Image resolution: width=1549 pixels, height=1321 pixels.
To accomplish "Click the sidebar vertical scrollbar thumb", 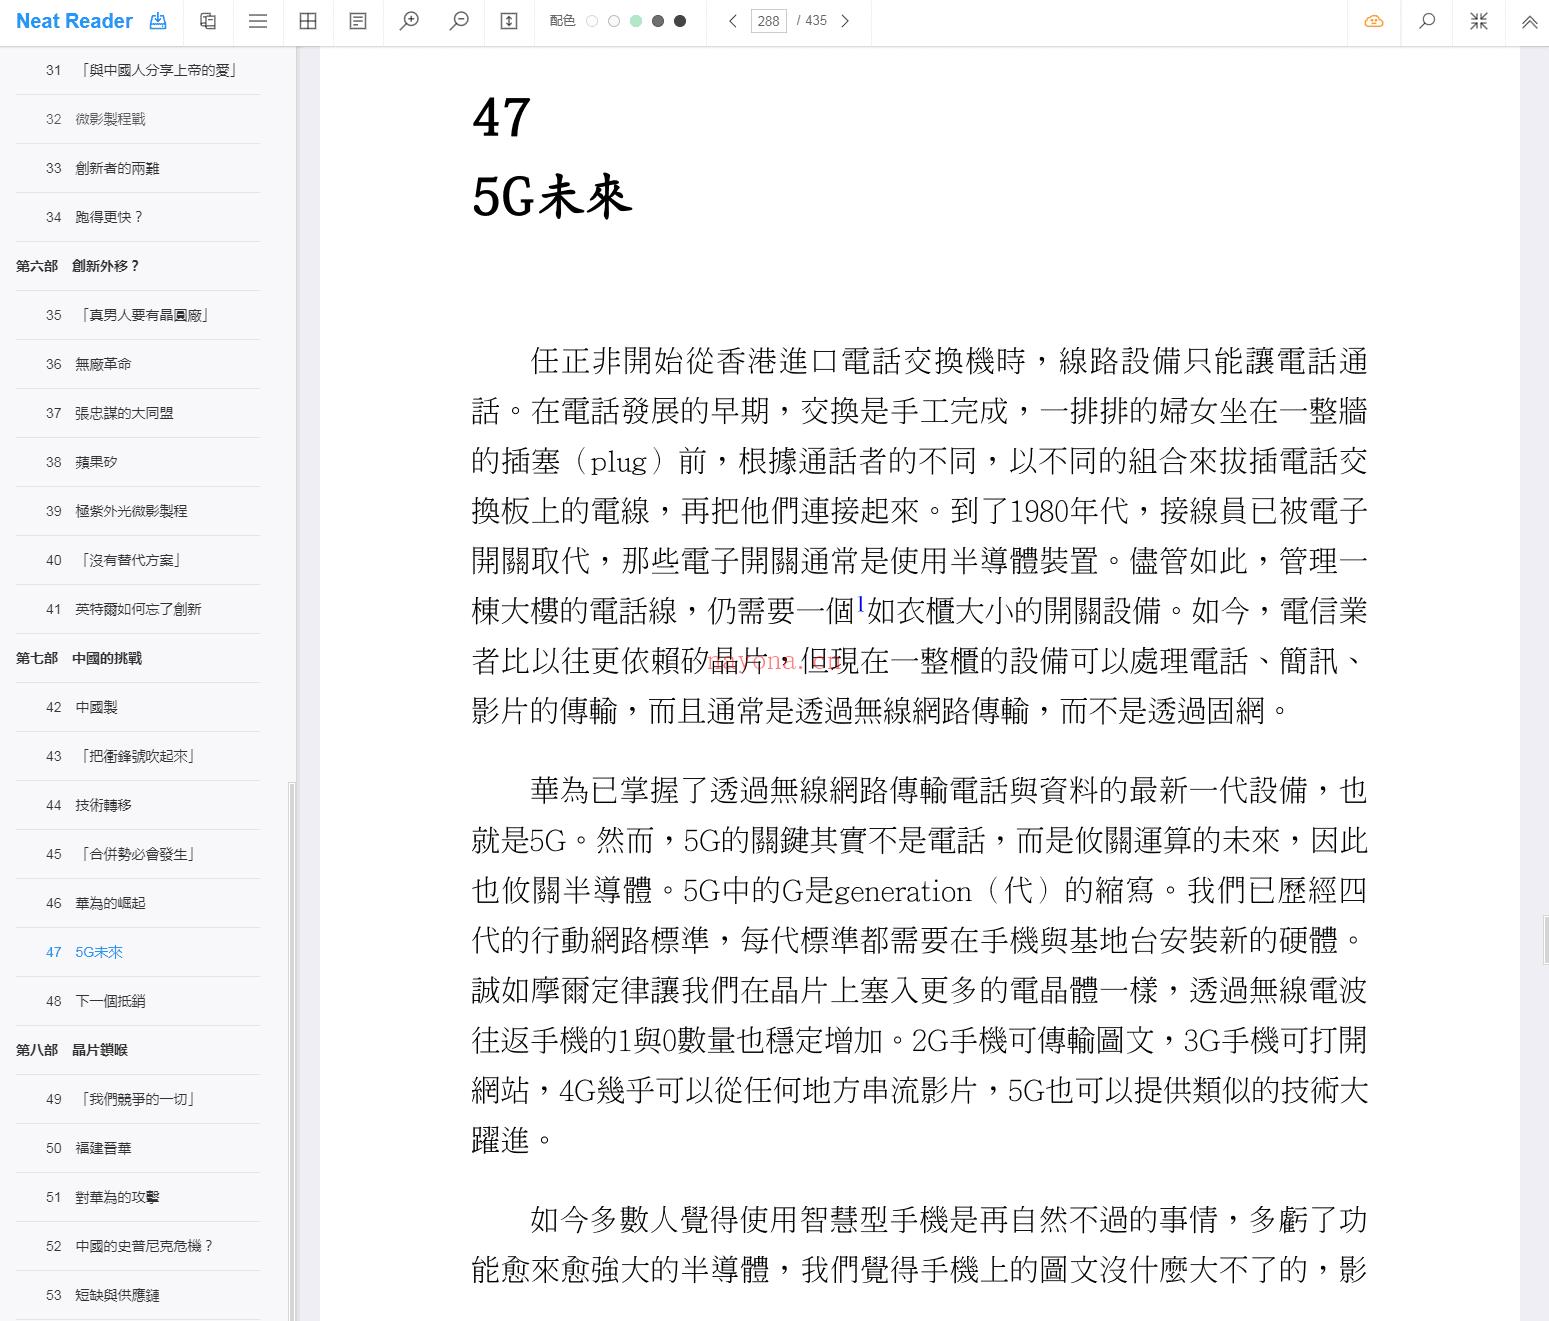I will [292, 1050].
